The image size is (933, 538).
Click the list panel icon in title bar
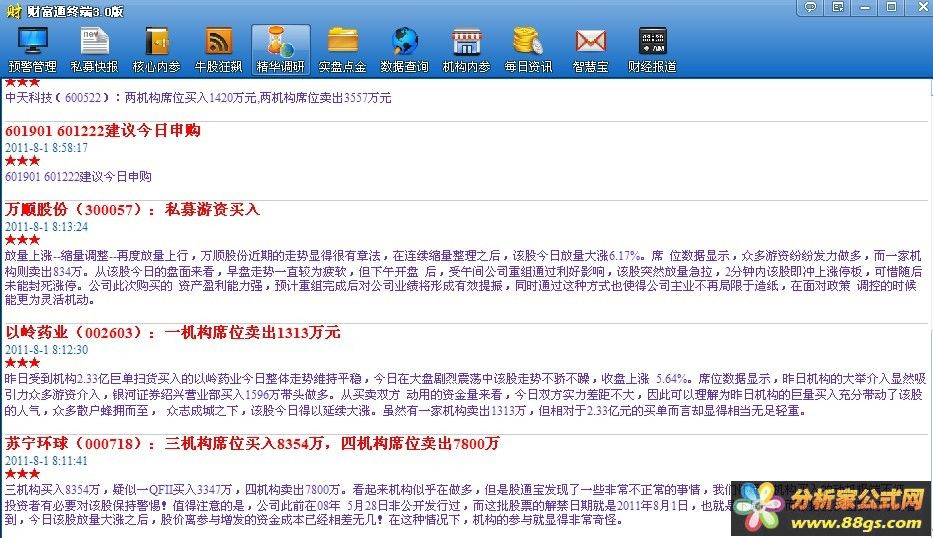[838, 7]
